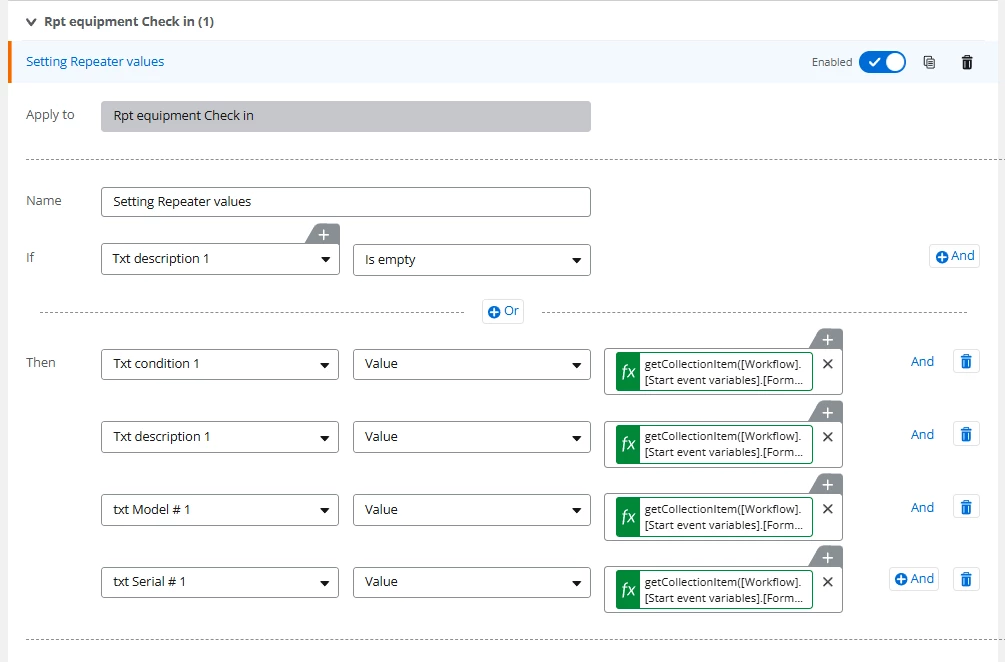Image resolution: width=1005 pixels, height=662 pixels.
Task: Open the If Txt description 1 dropdown
Action: point(220,259)
